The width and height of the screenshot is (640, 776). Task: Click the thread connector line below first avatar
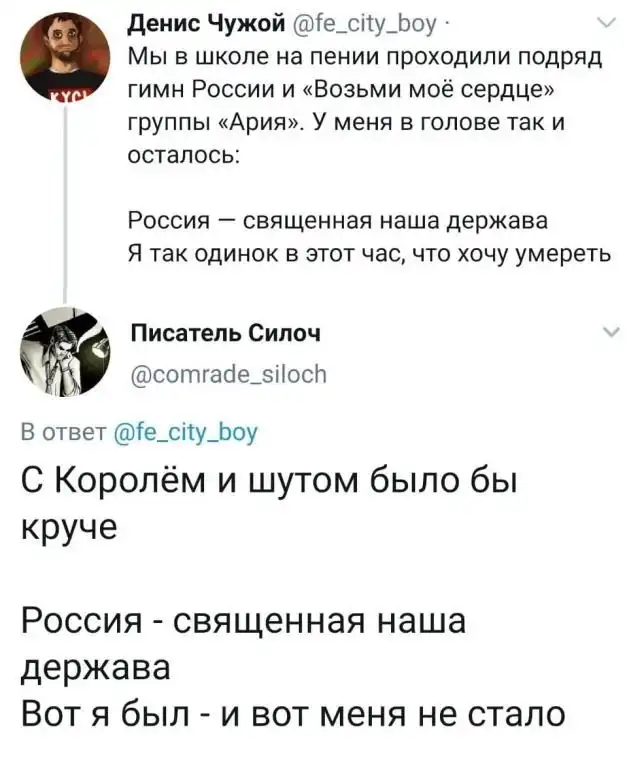66,200
